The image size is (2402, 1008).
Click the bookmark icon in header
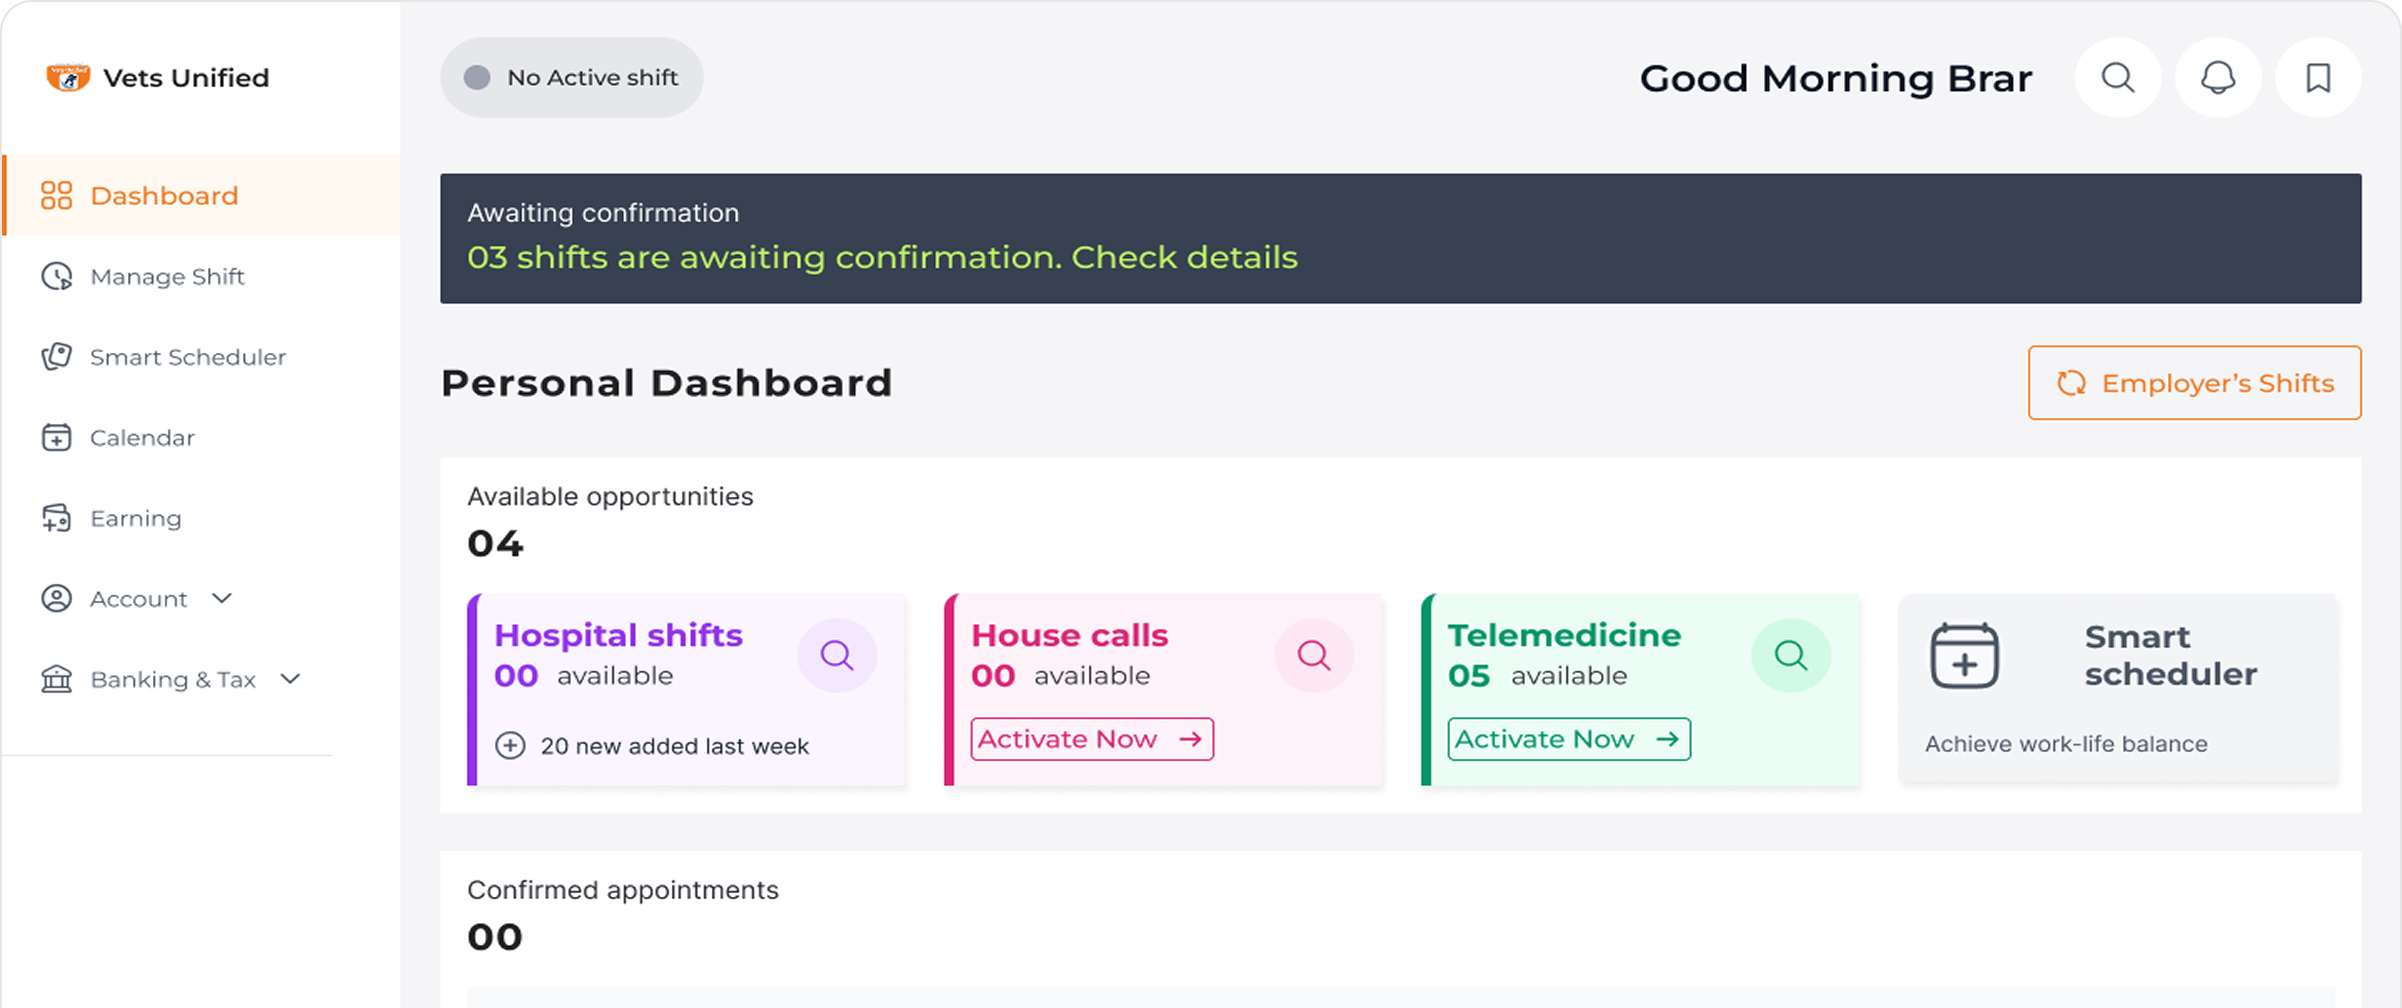point(2317,78)
